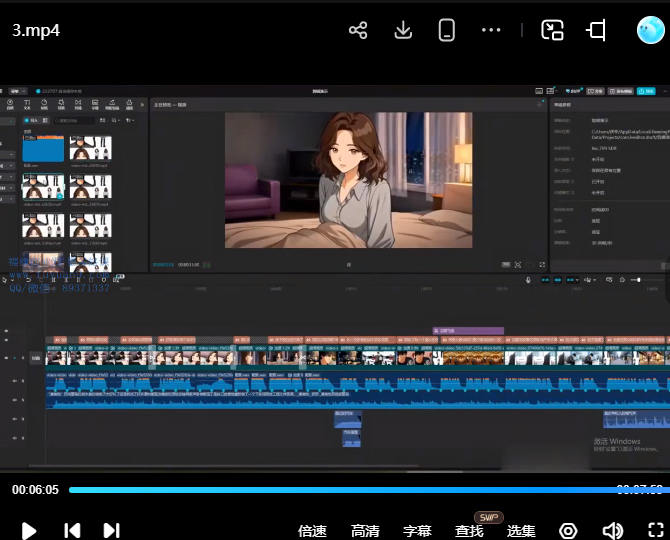Open the media sort dropdown
Screen dimensions: 670x540
115,120
